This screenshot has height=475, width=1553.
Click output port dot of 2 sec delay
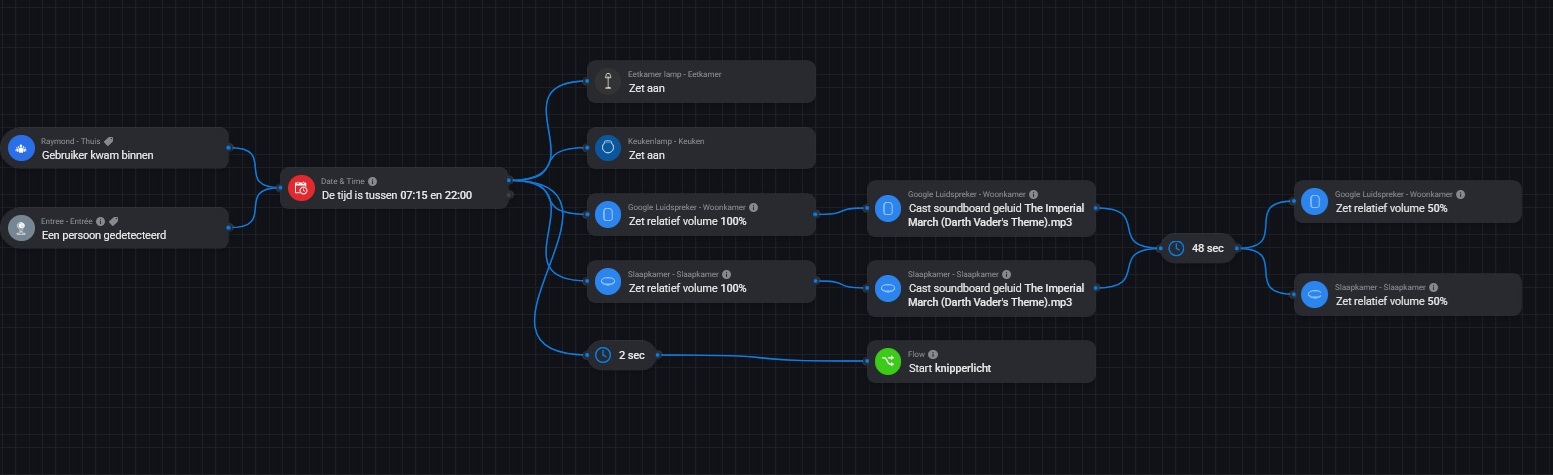click(x=658, y=354)
